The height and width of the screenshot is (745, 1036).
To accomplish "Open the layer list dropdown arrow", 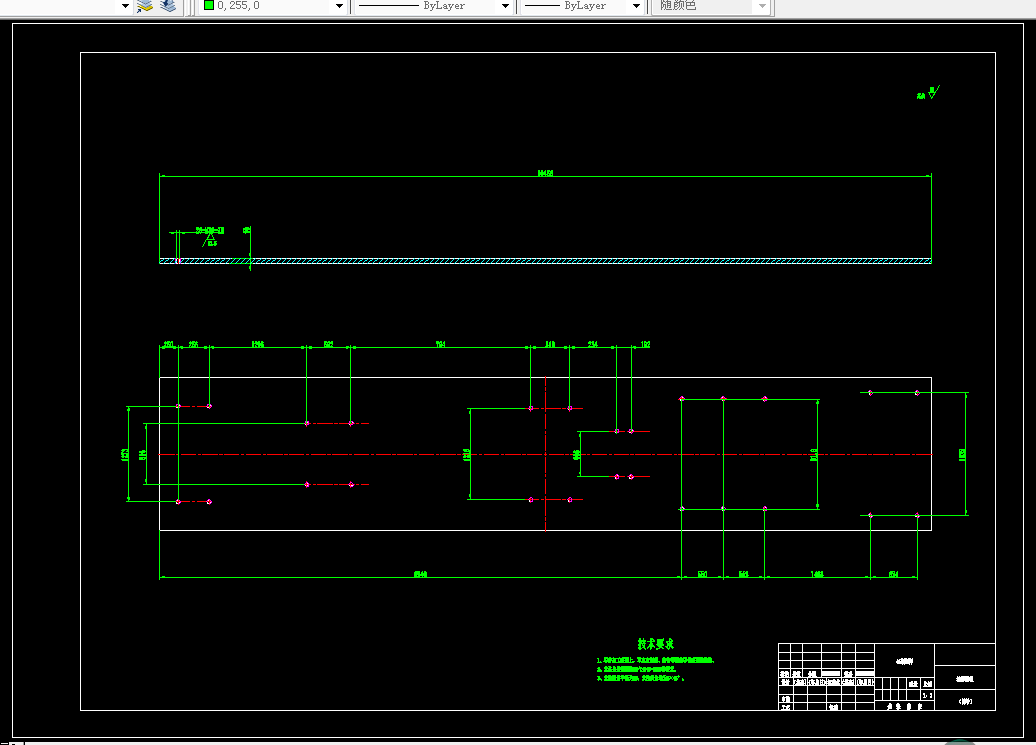I will pyautogui.click(x=125, y=6).
